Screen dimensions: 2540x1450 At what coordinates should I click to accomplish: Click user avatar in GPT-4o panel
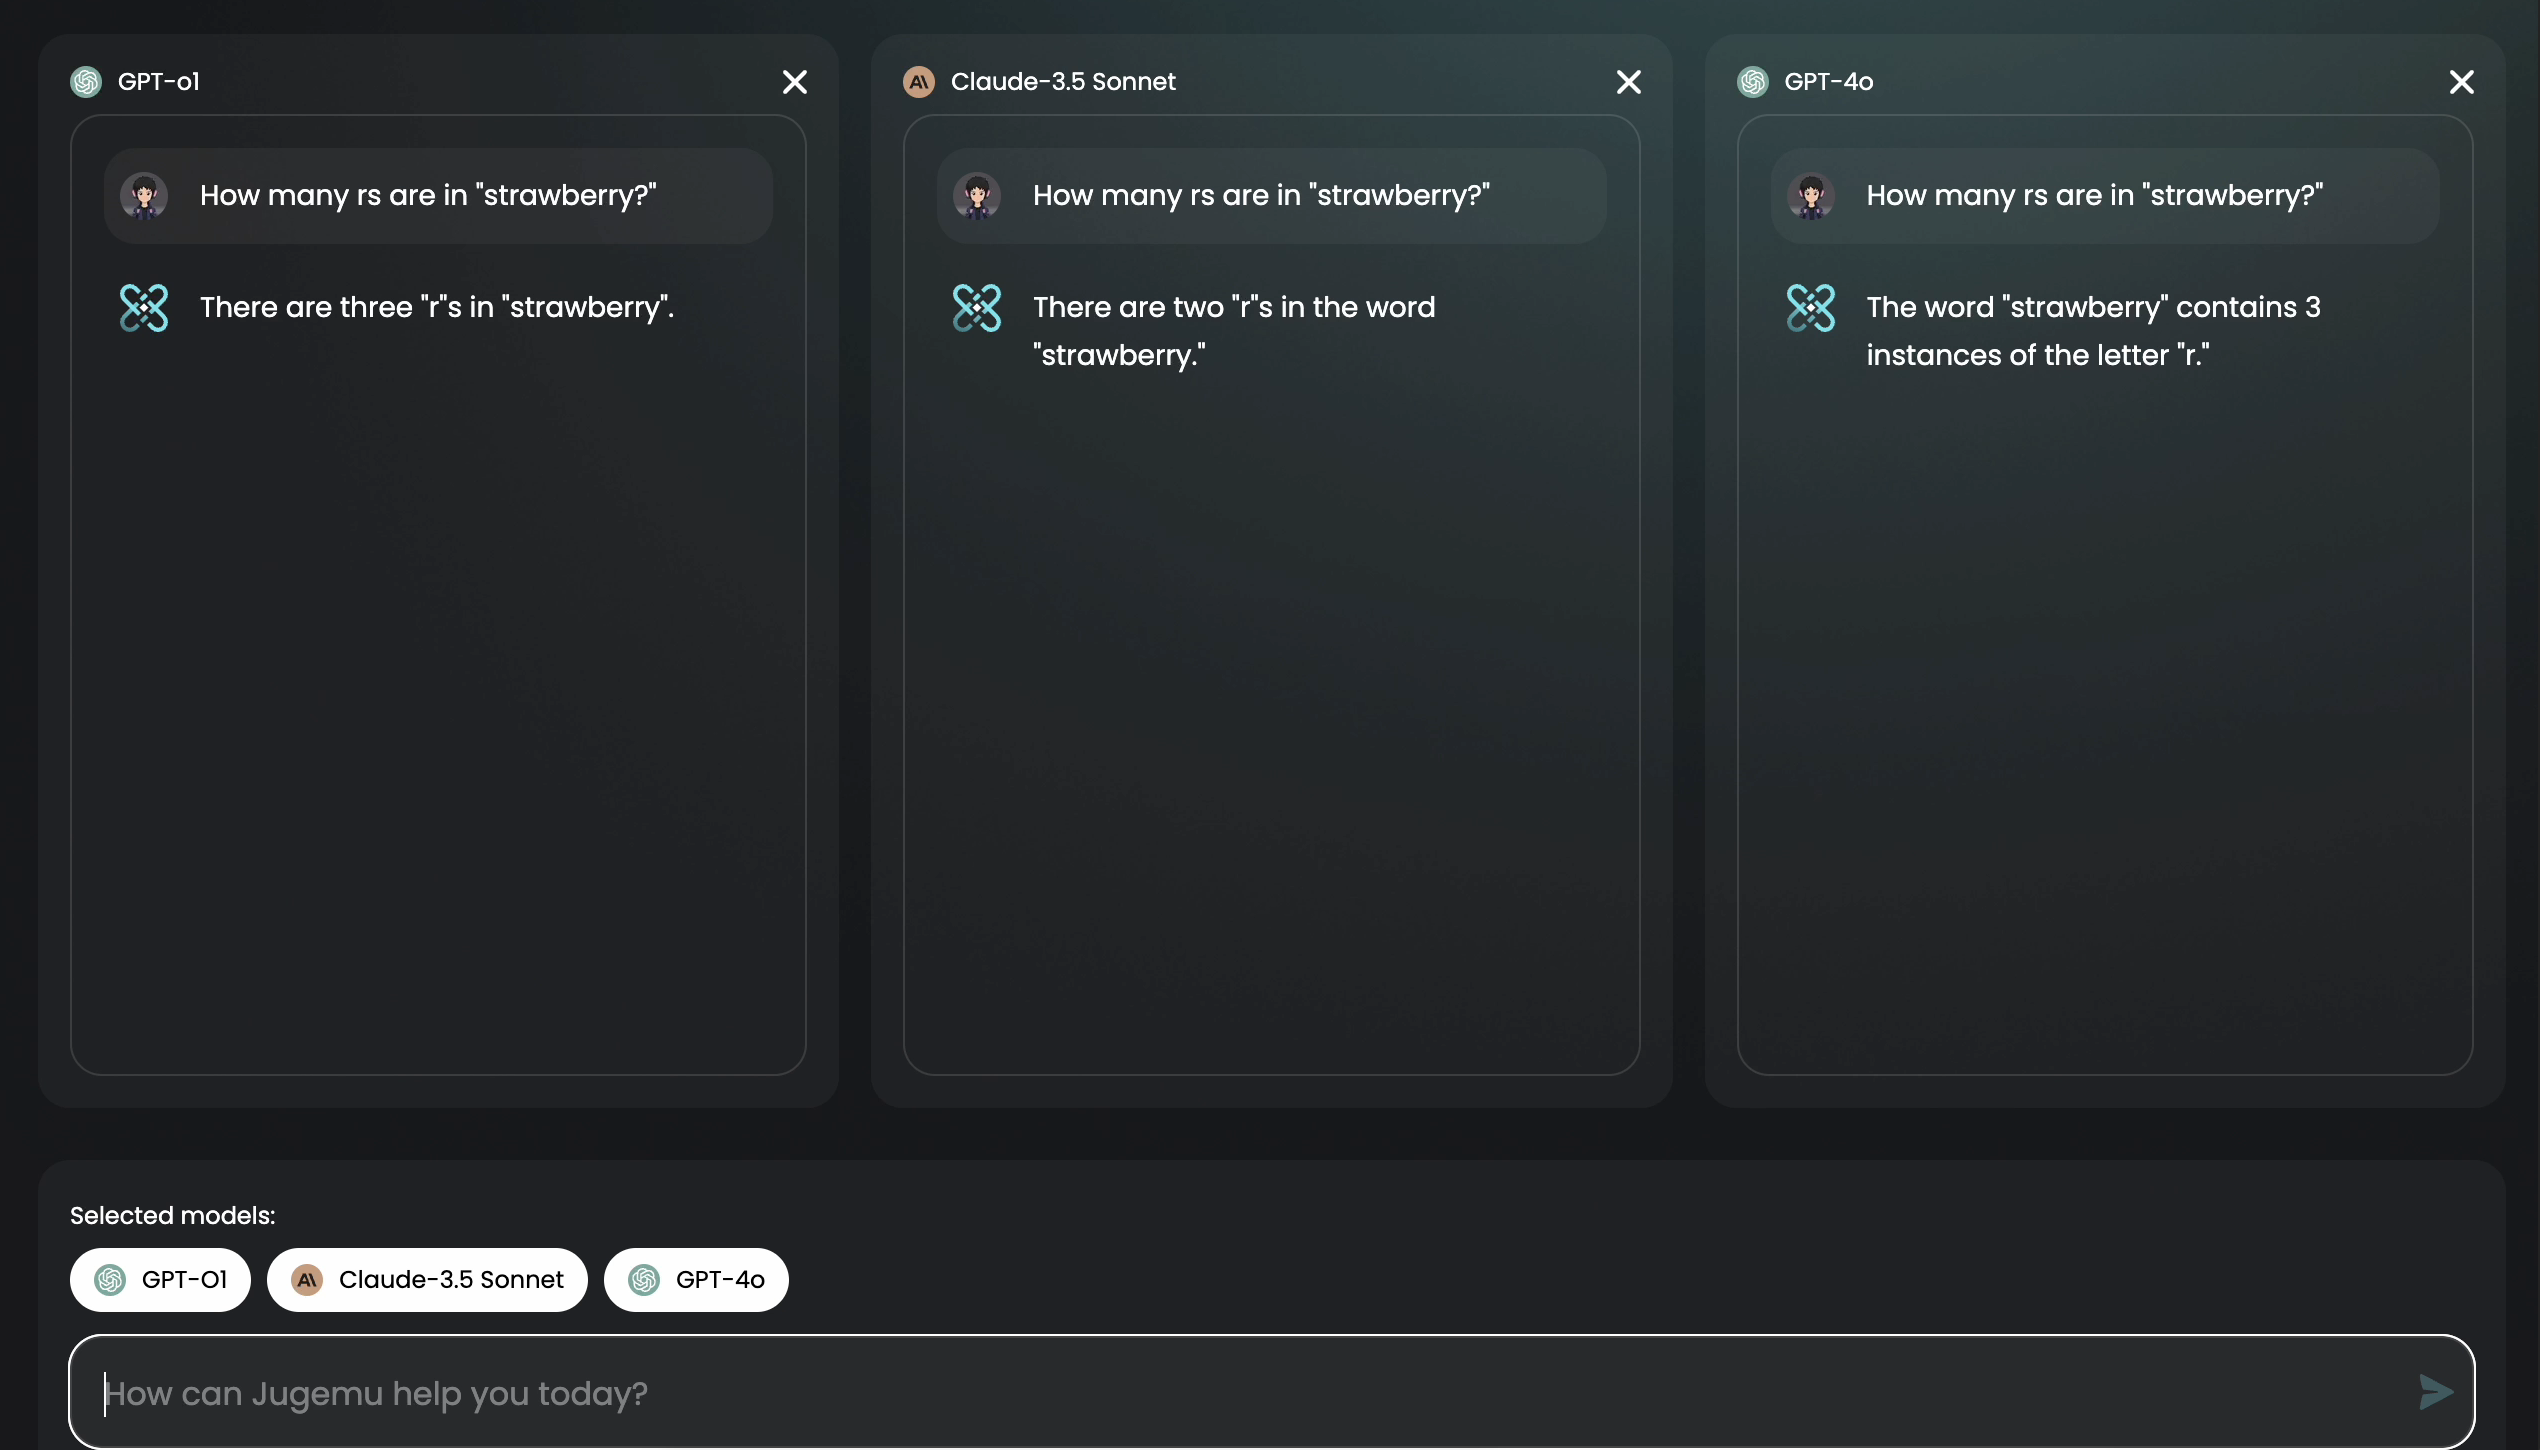pos(1810,196)
